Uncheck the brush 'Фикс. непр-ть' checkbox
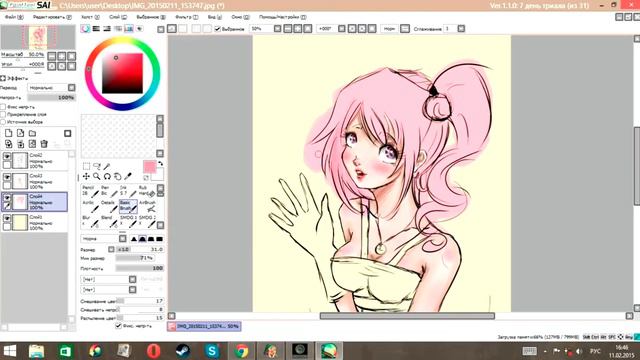This screenshot has width=640, height=360. coord(118,326)
